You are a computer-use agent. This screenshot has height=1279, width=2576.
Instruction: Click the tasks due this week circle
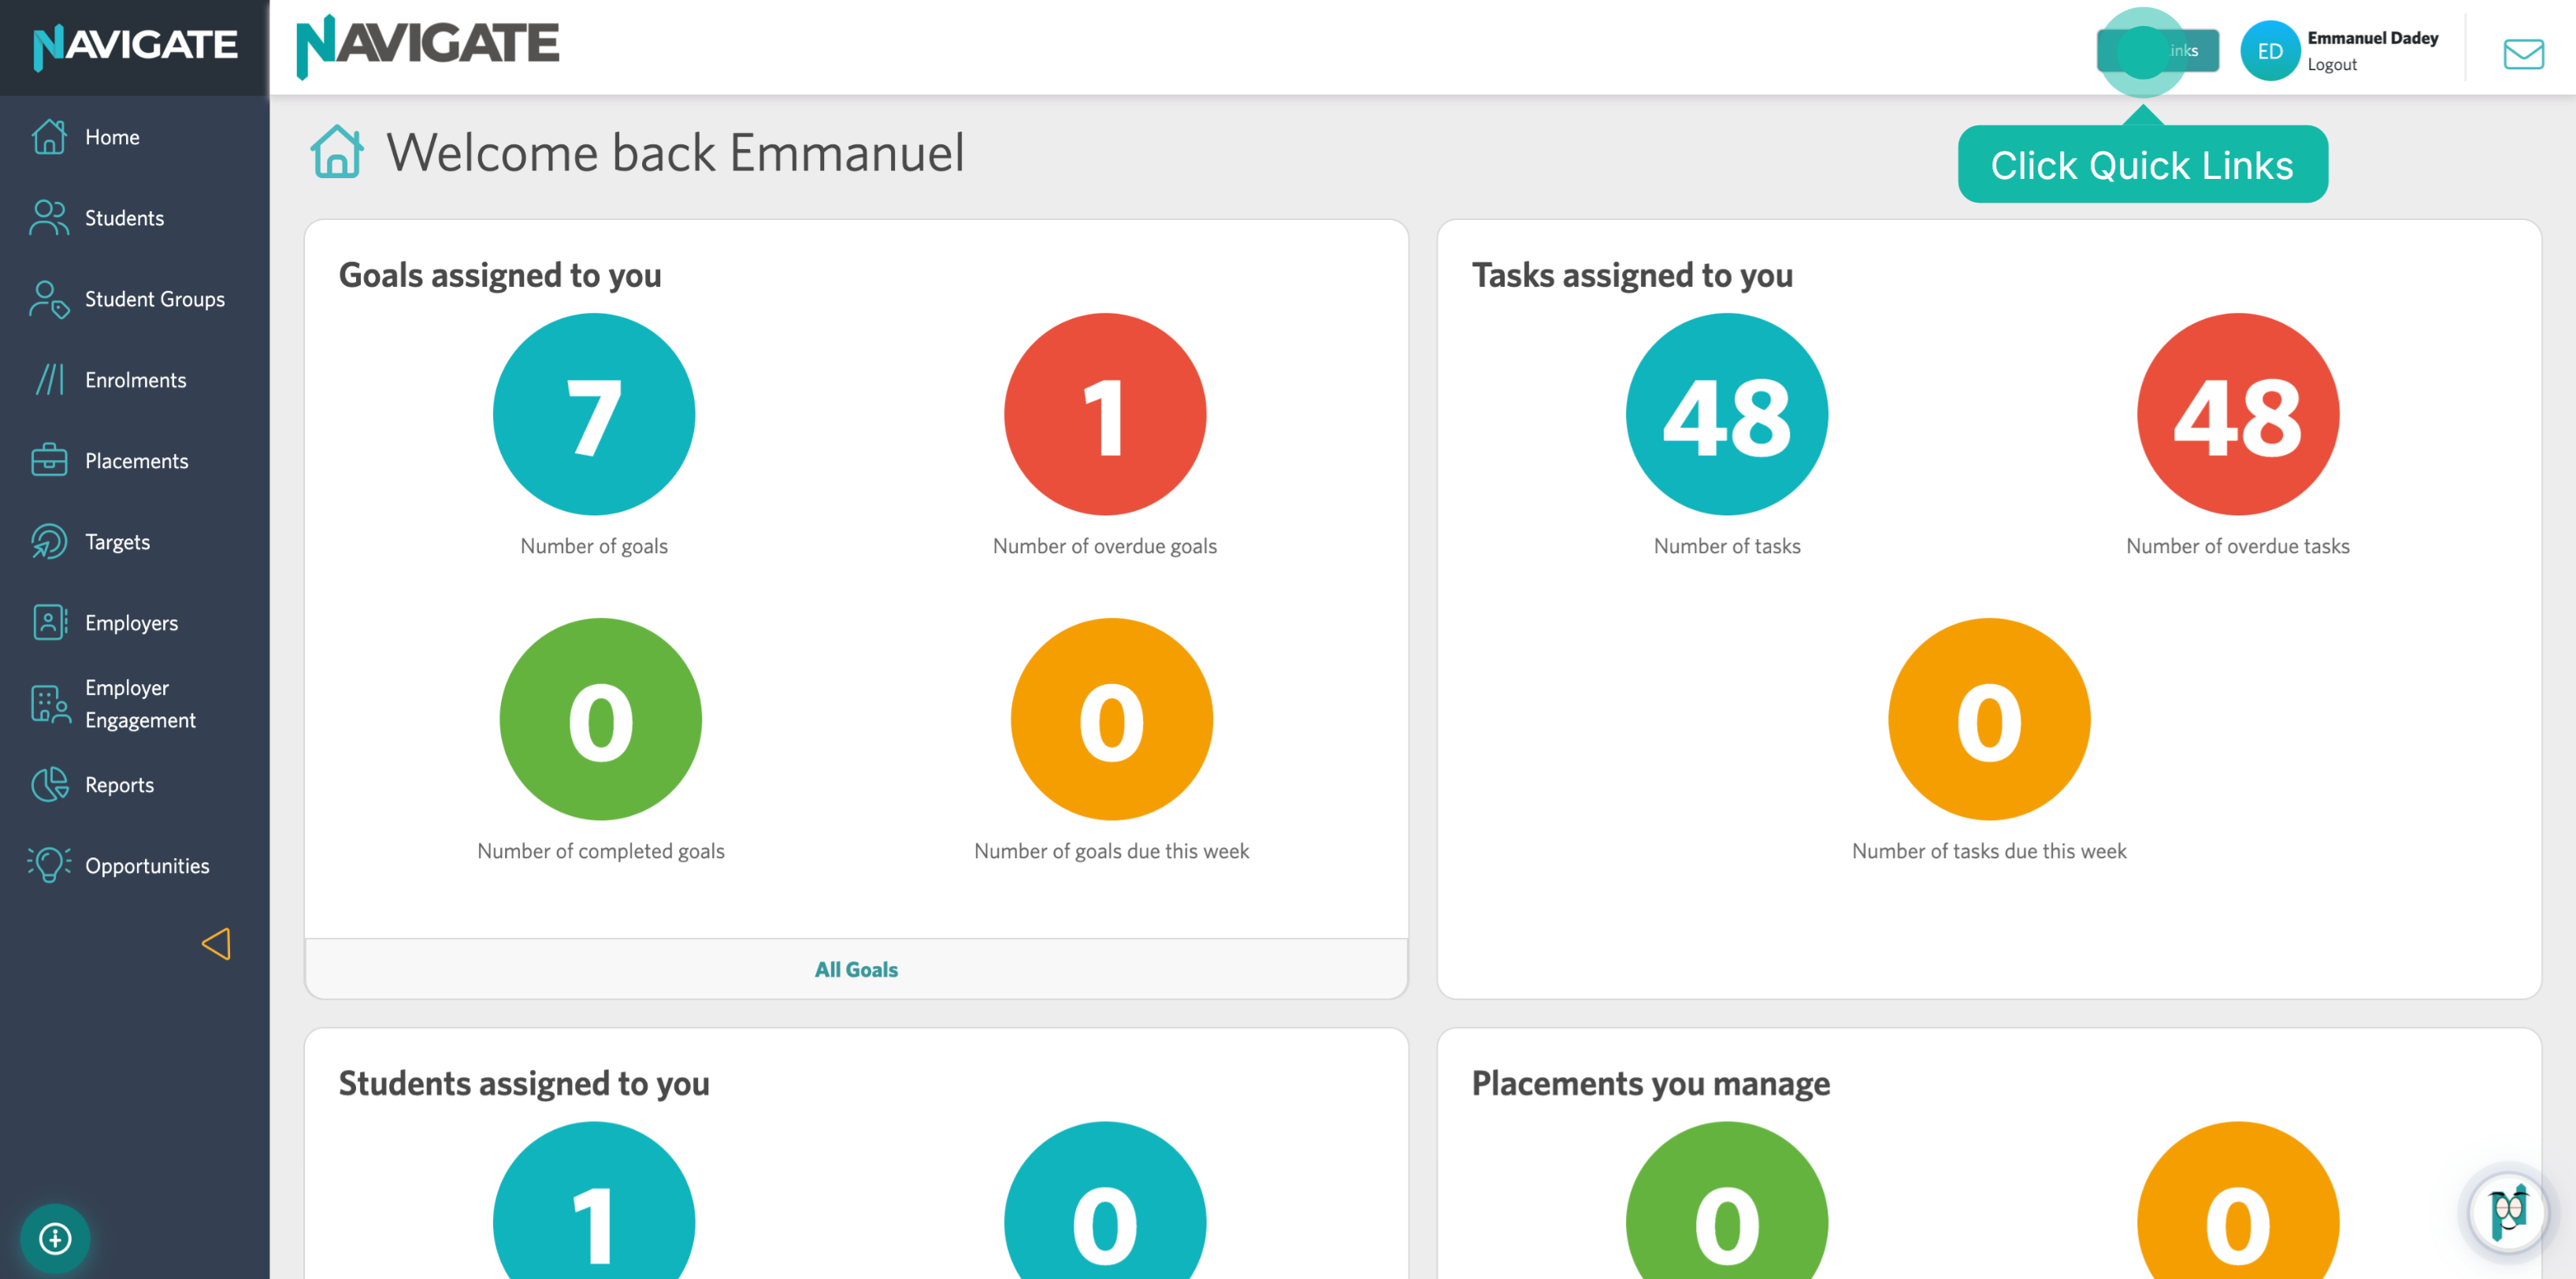pos(1989,719)
